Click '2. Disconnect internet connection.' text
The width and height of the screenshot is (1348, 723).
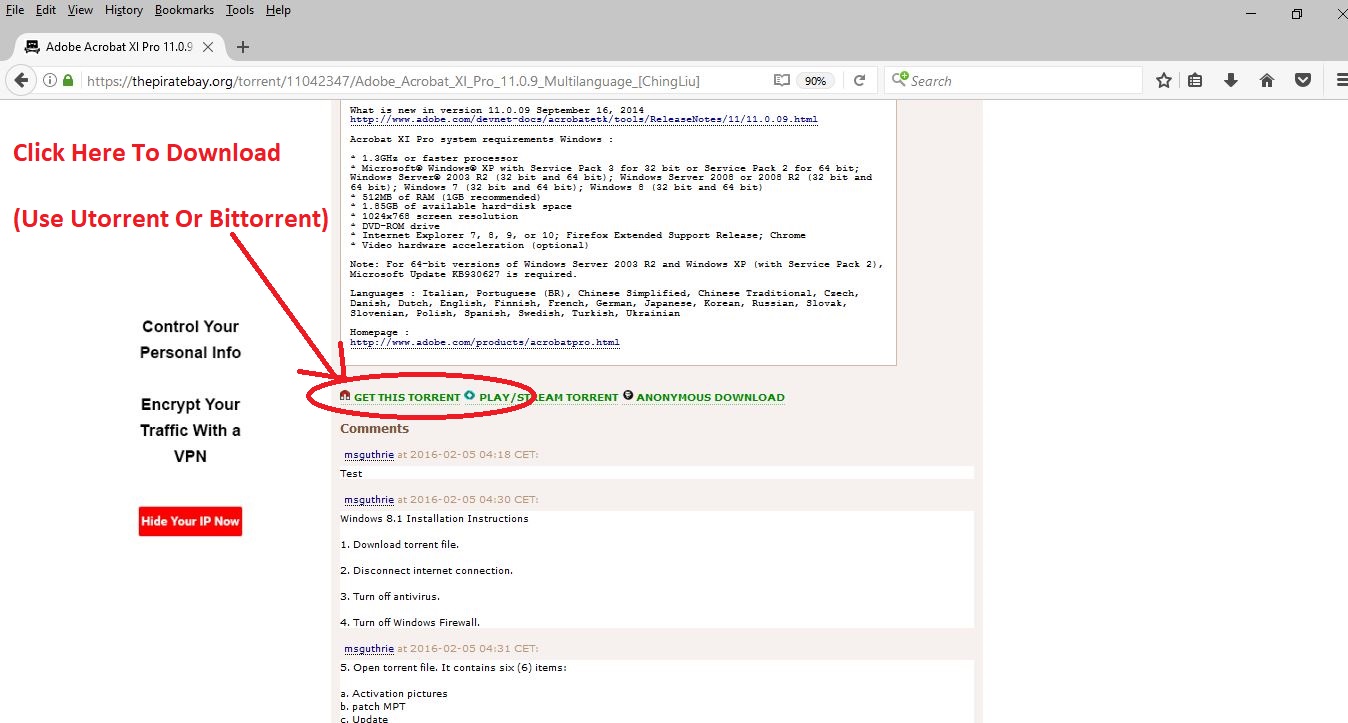[427, 570]
